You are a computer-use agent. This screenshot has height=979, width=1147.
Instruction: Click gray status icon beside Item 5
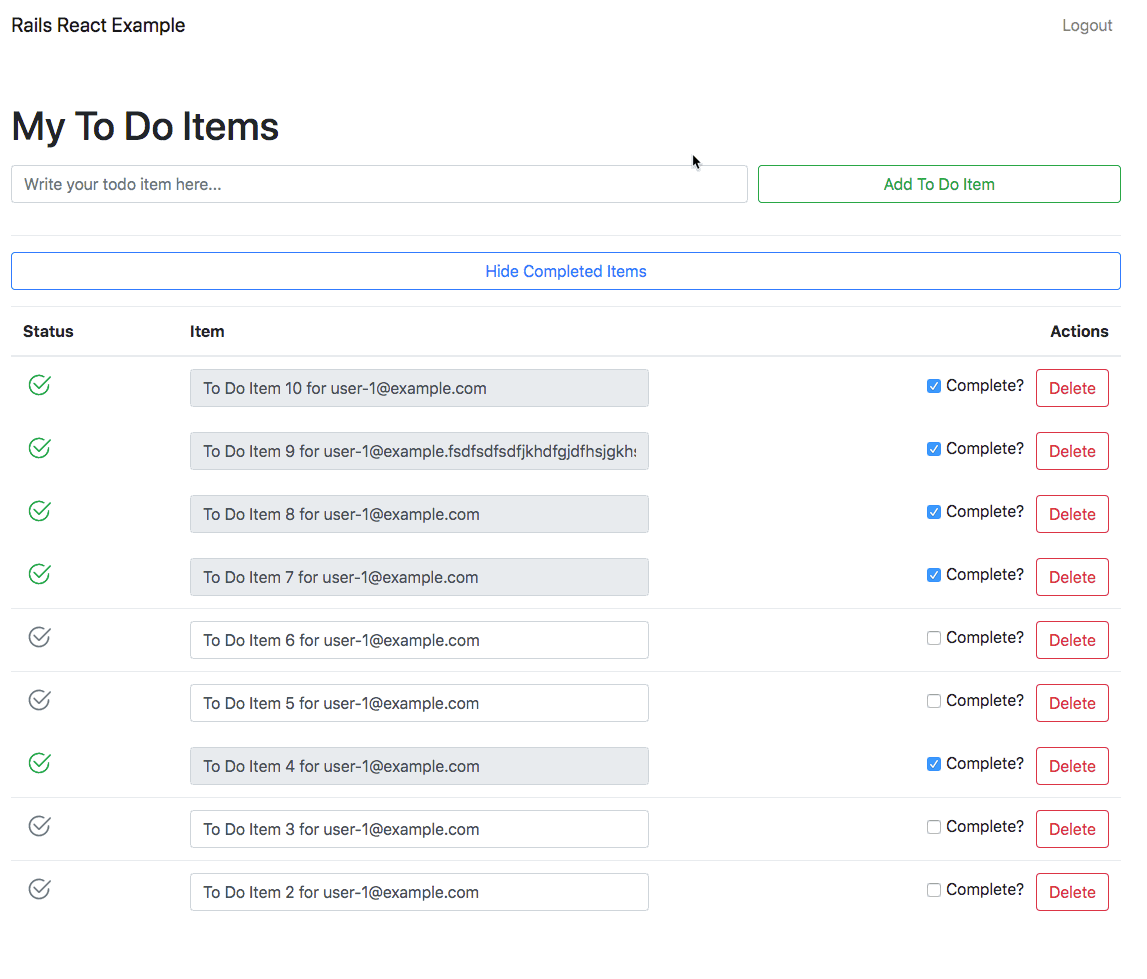[39, 700]
